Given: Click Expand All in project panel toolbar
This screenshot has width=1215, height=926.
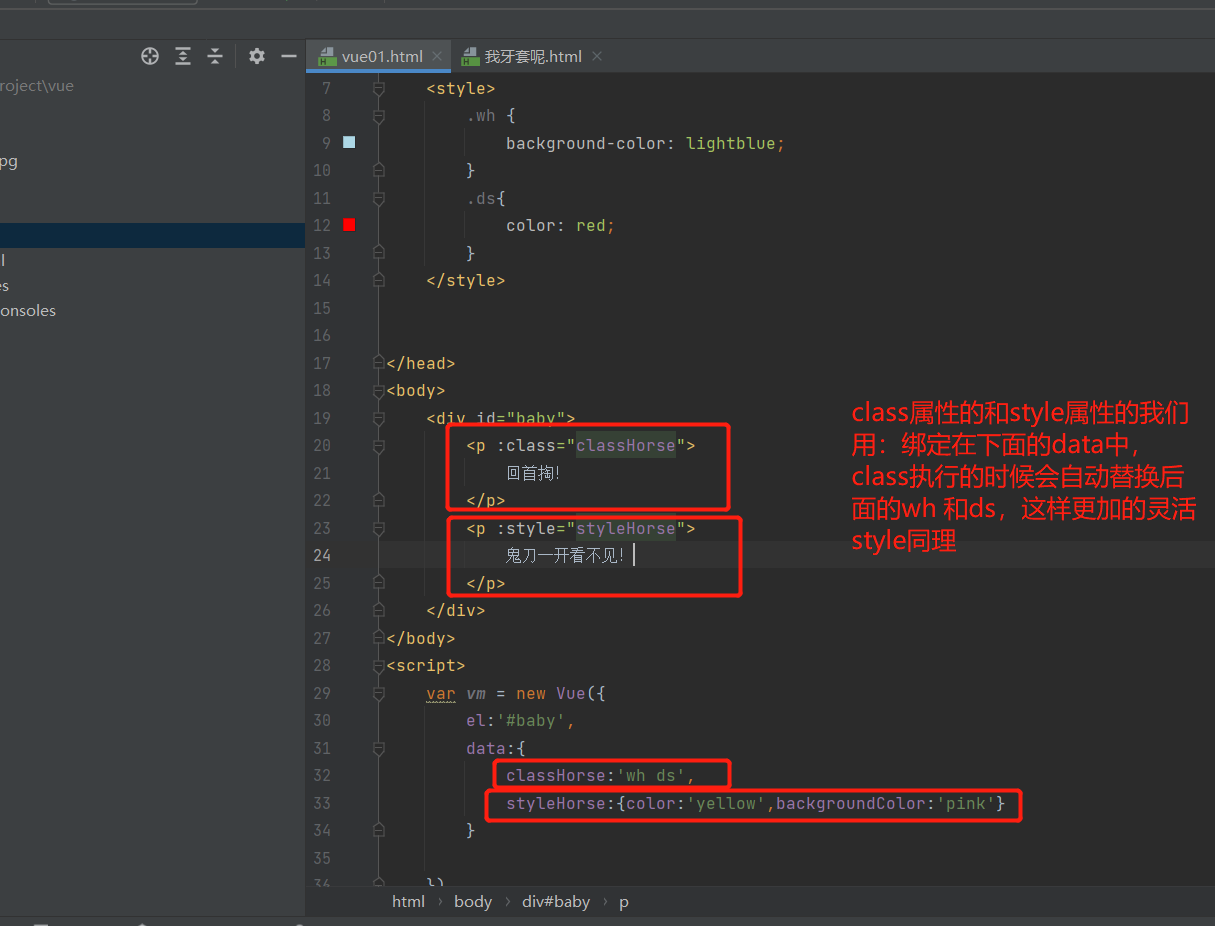Looking at the screenshot, I should [x=183, y=56].
